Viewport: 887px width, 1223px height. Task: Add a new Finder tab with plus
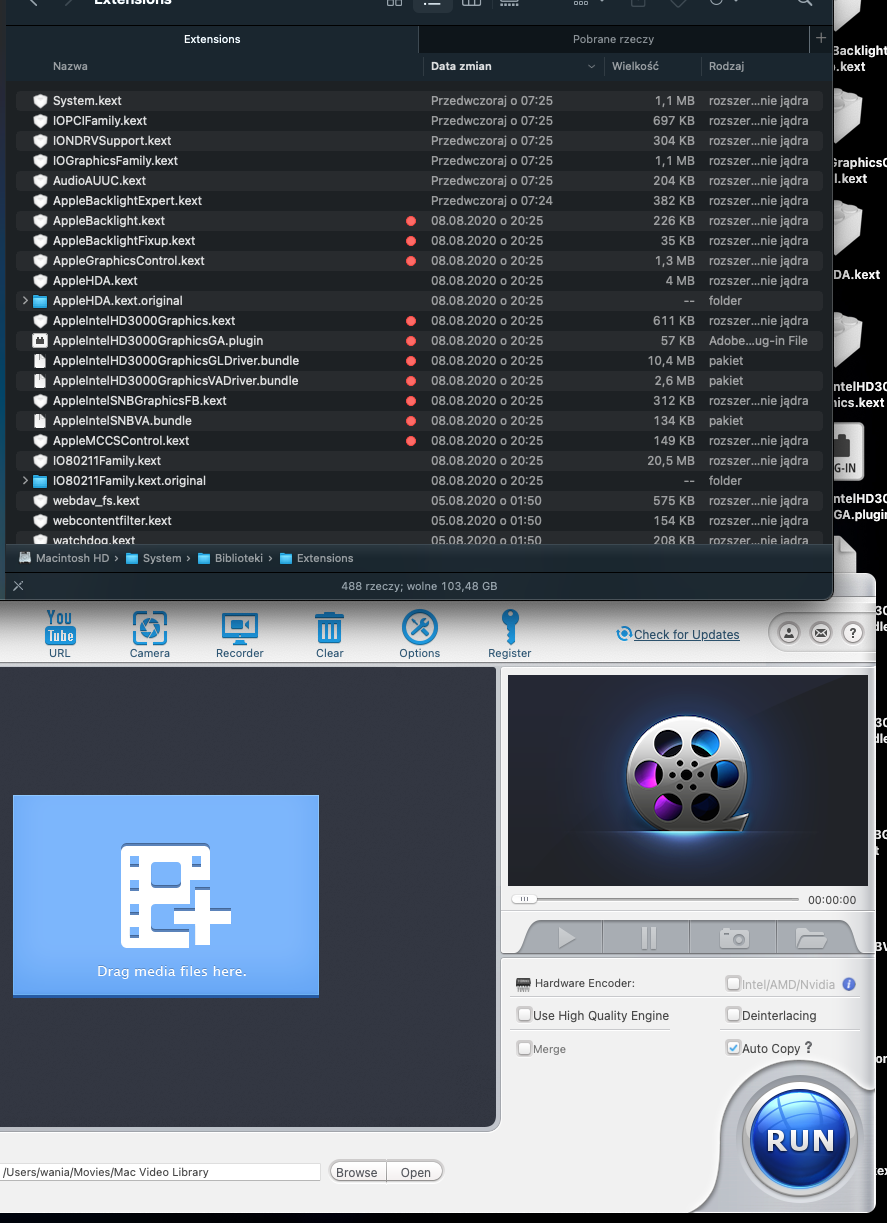pos(821,38)
